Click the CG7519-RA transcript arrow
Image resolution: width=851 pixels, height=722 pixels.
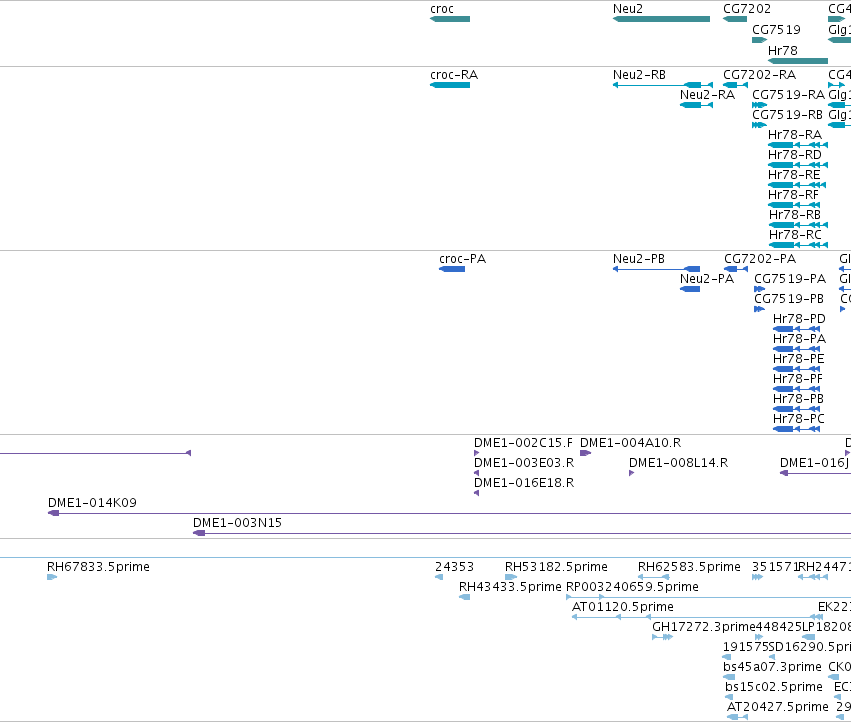coord(760,105)
